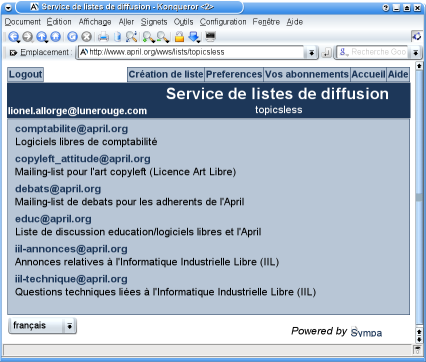Open the debats@april.org list link
Image resolution: width=426 pixels, height=362 pixels.
pos(58,189)
